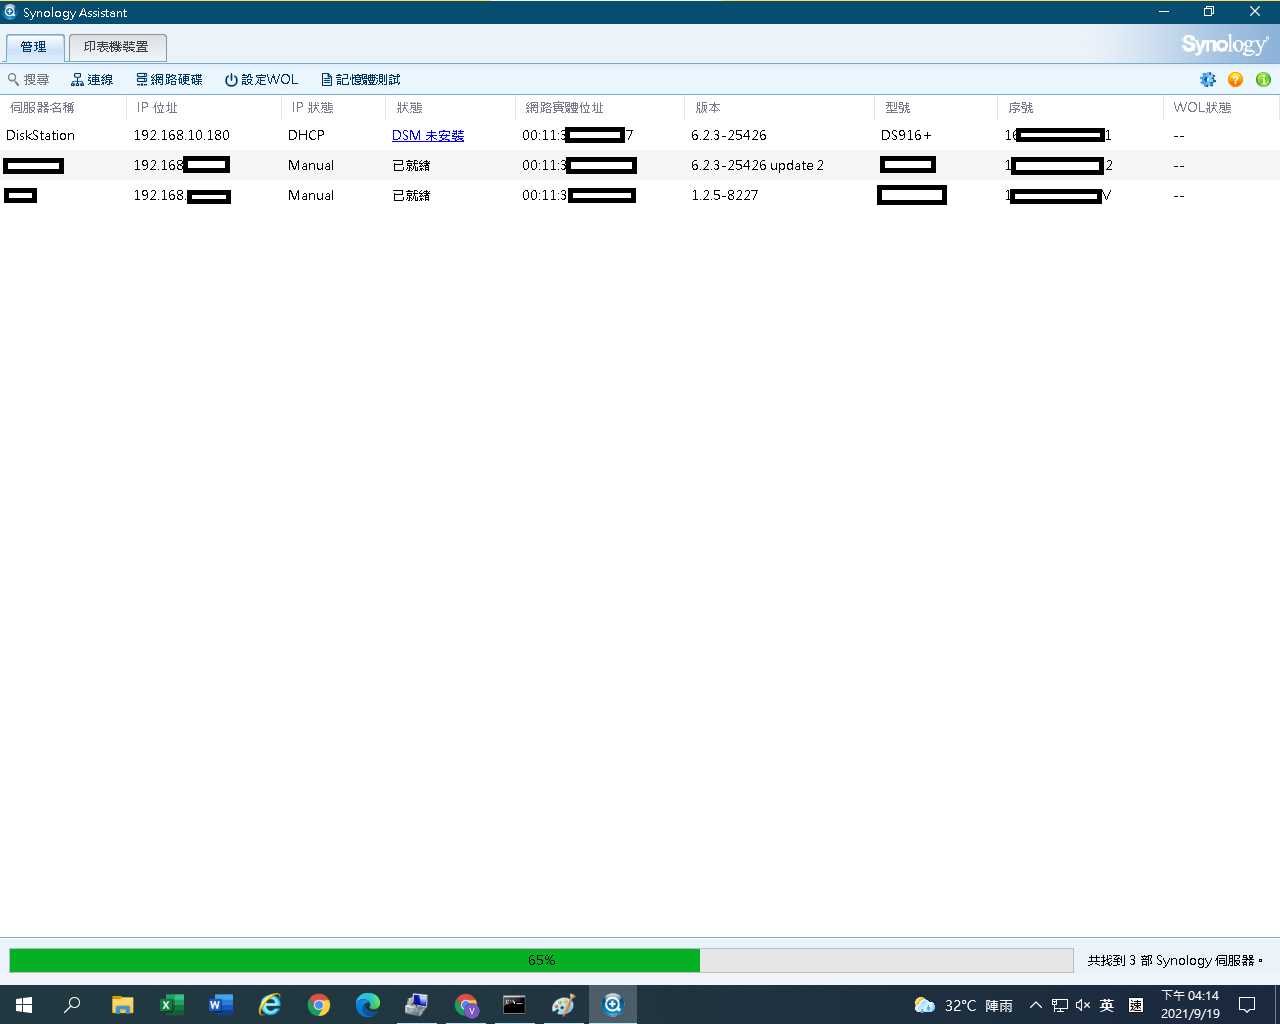Click version 1.2.5-8227 cell
The width and height of the screenshot is (1280, 1024).
coord(725,195)
